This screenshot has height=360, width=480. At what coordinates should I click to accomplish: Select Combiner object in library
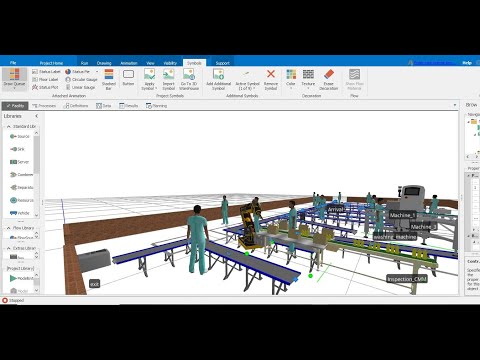click(21, 174)
